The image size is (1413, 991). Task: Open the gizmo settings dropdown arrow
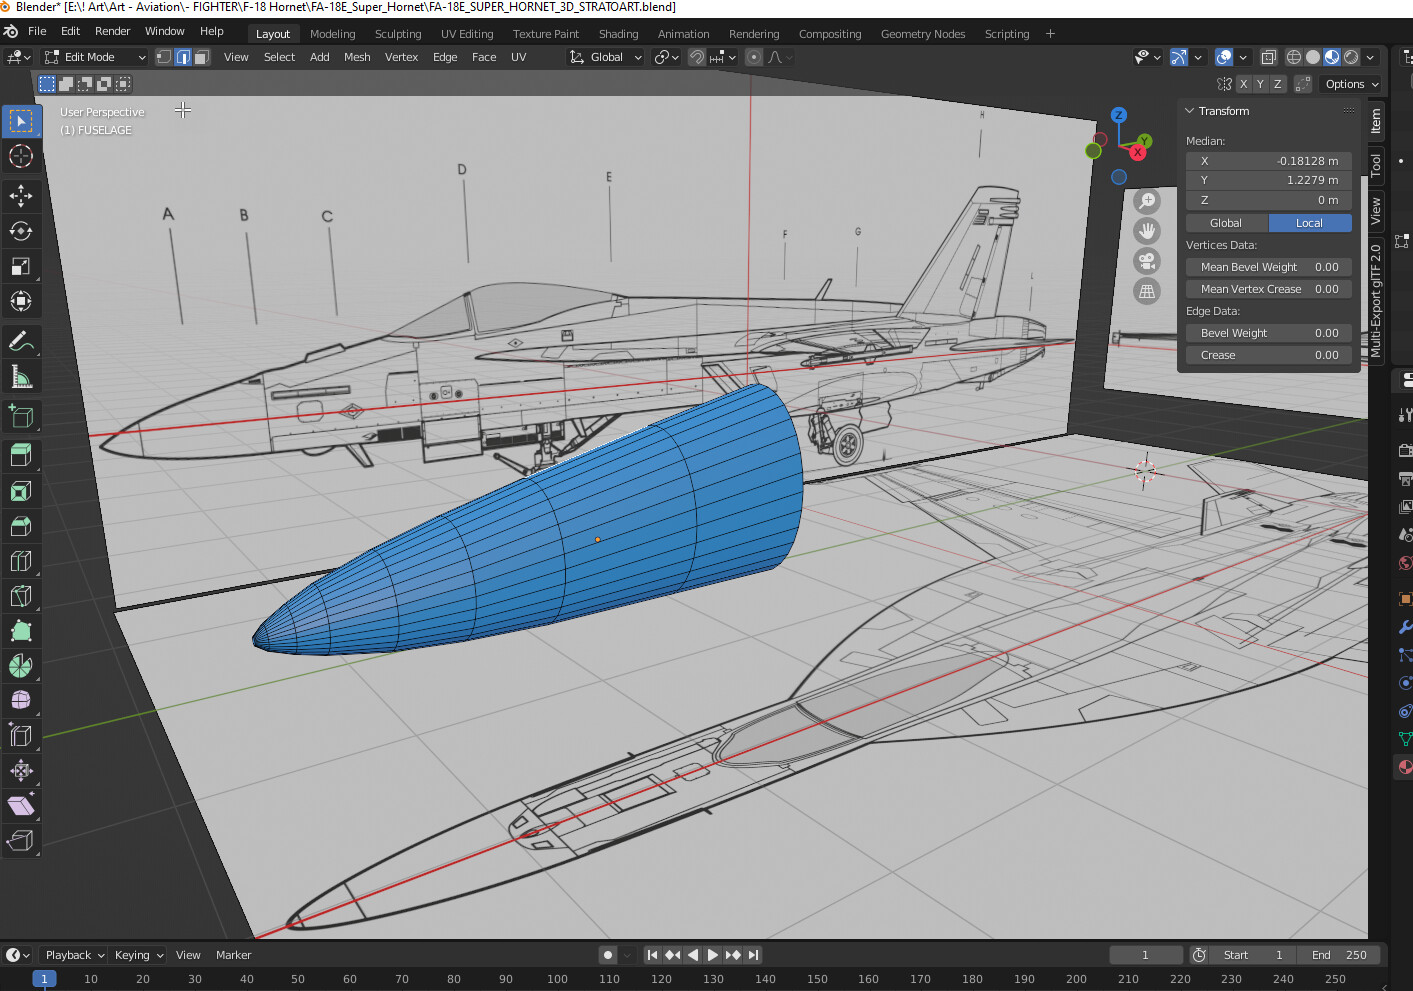1198,57
